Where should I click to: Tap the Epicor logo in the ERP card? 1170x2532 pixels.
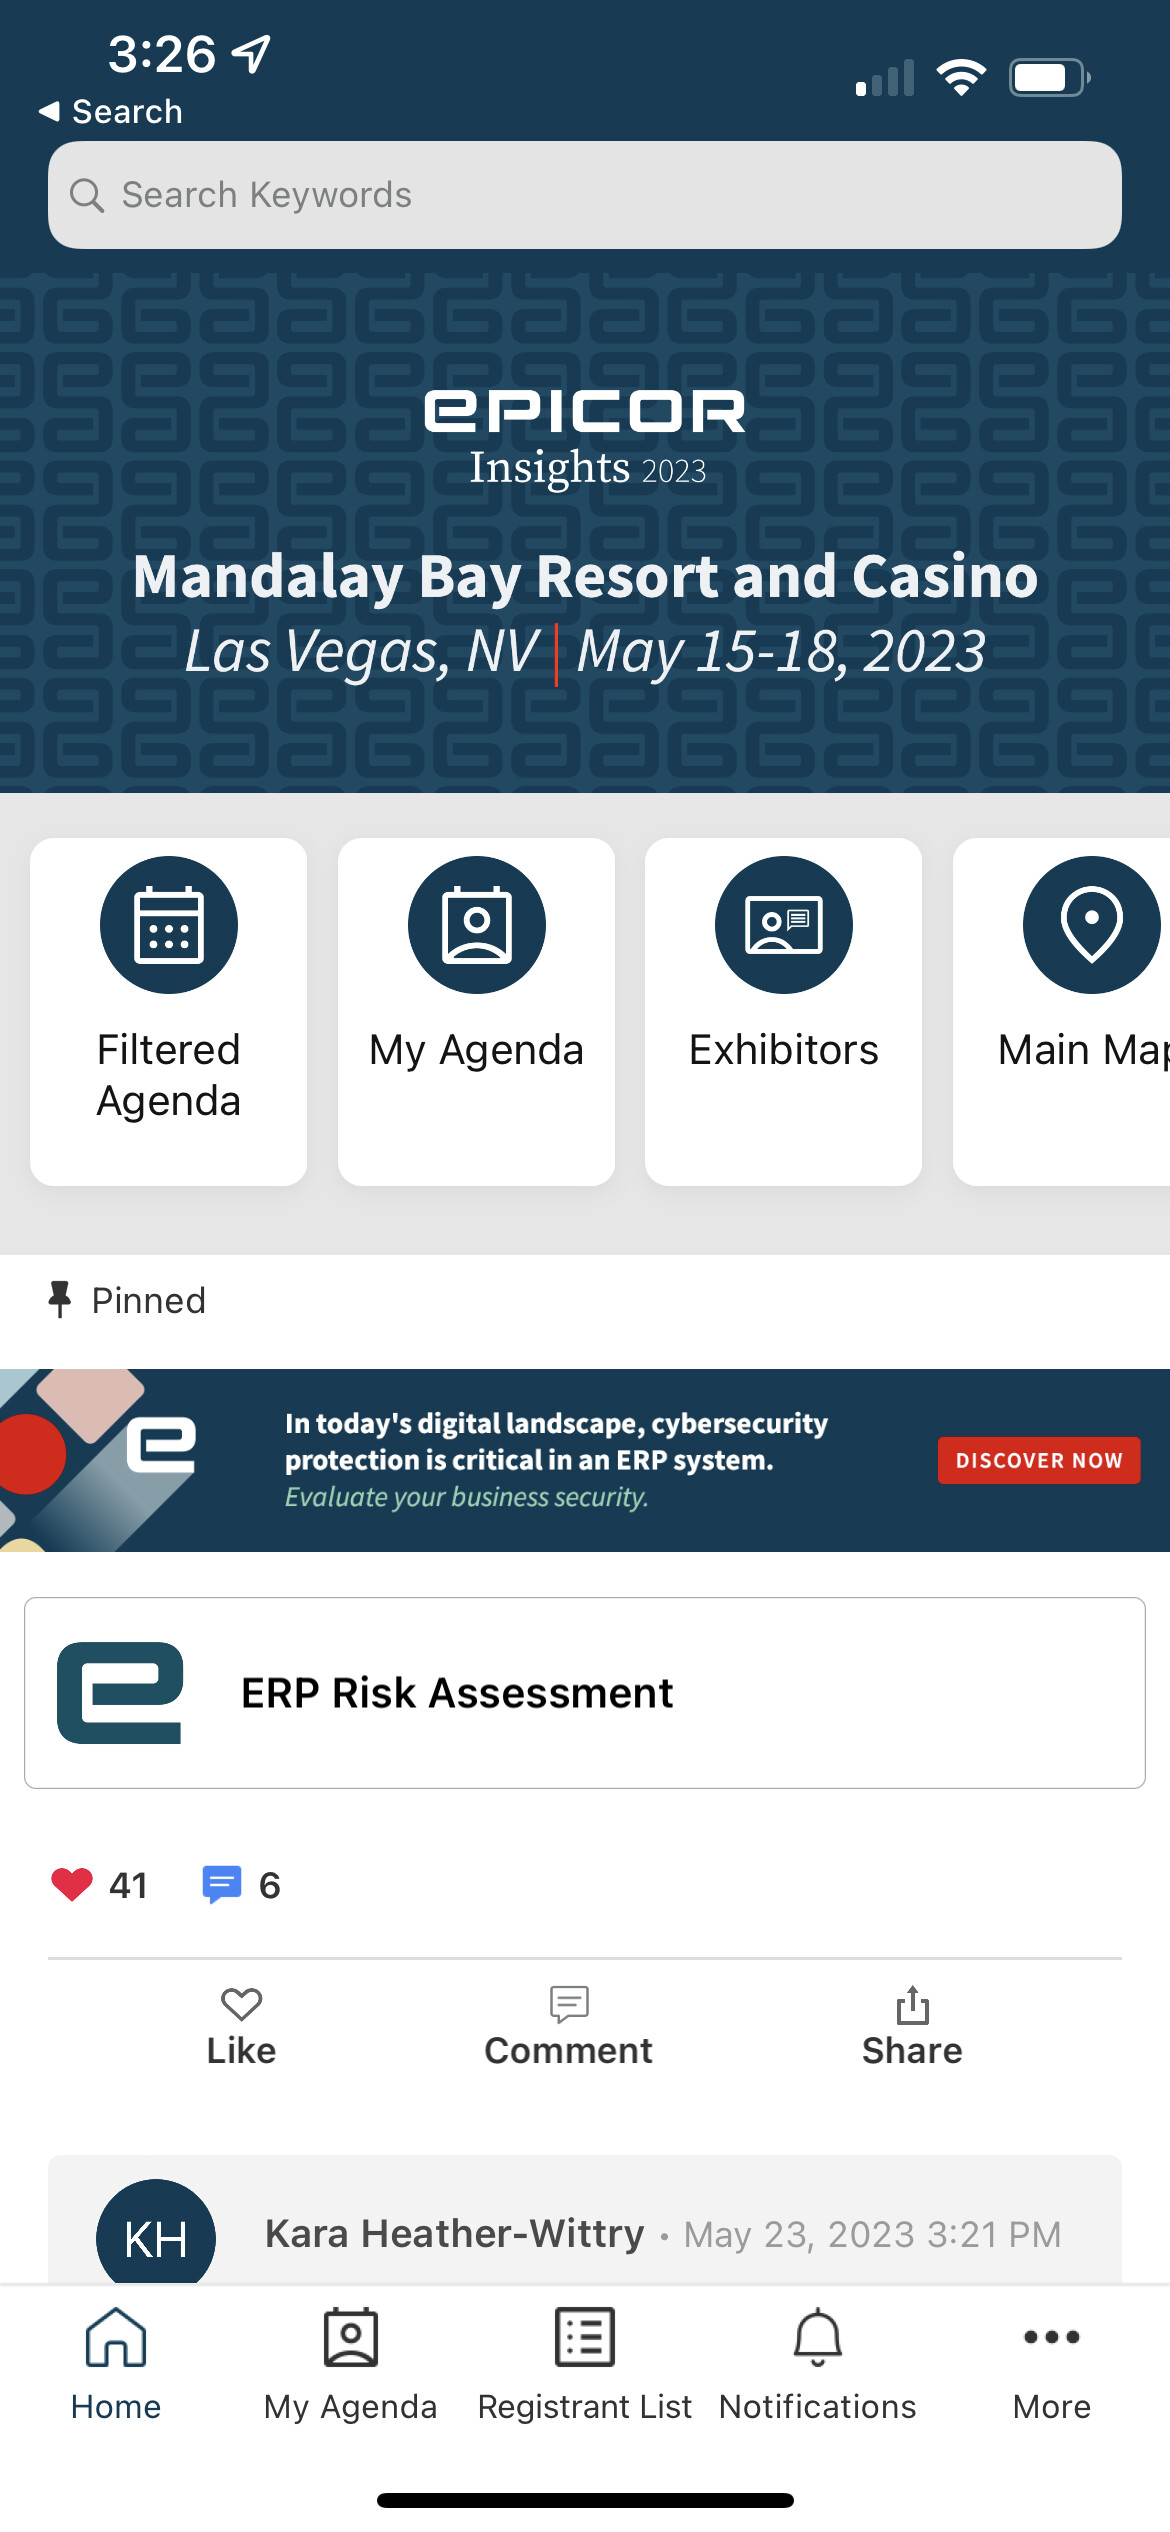point(121,1693)
